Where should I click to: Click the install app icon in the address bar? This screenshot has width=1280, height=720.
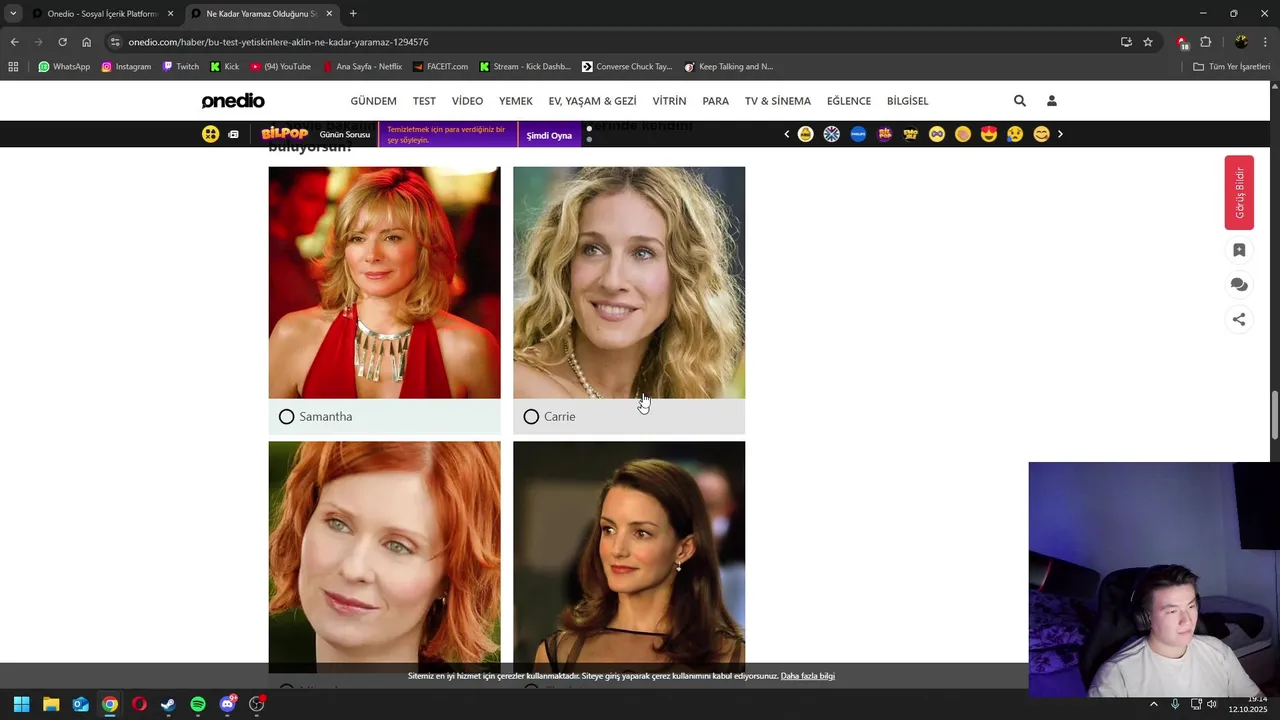point(1126,42)
